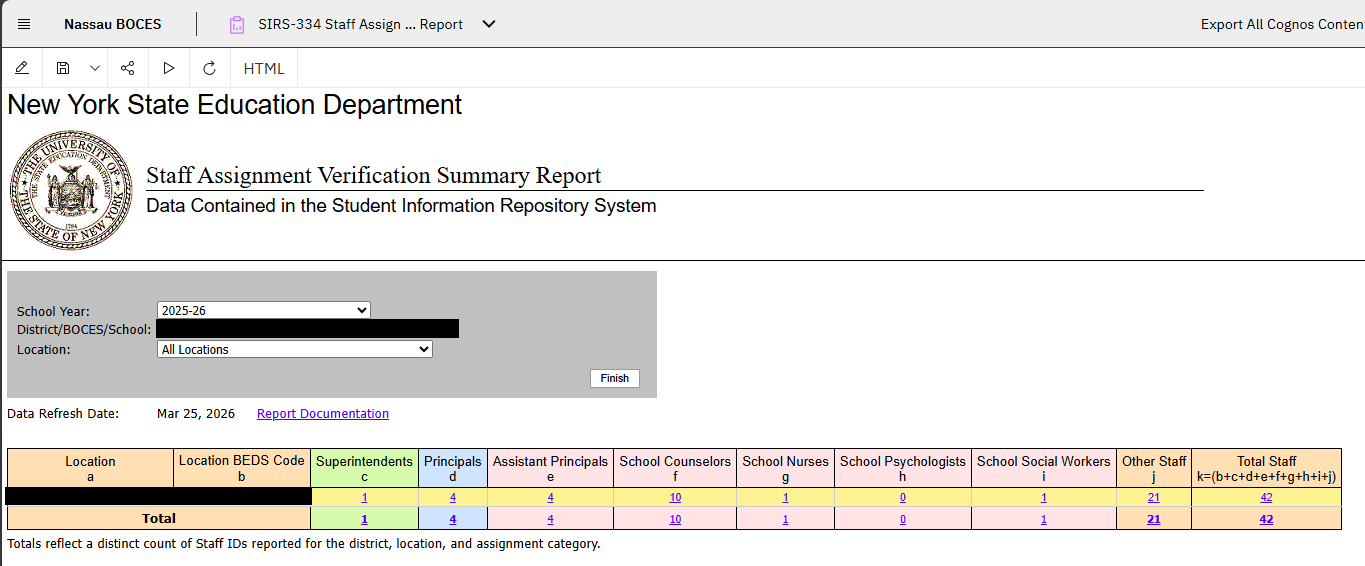Image resolution: width=1365 pixels, height=566 pixels.
Task: Click the share icon
Action: (x=127, y=68)
